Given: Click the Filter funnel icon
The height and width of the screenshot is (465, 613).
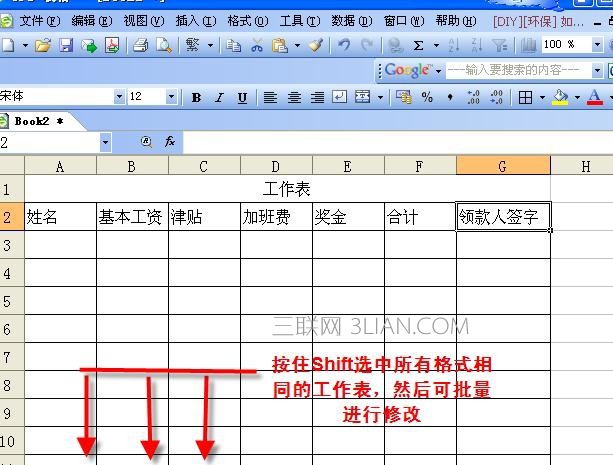Looking at the screenshot, I should click(x=500, y=46).
